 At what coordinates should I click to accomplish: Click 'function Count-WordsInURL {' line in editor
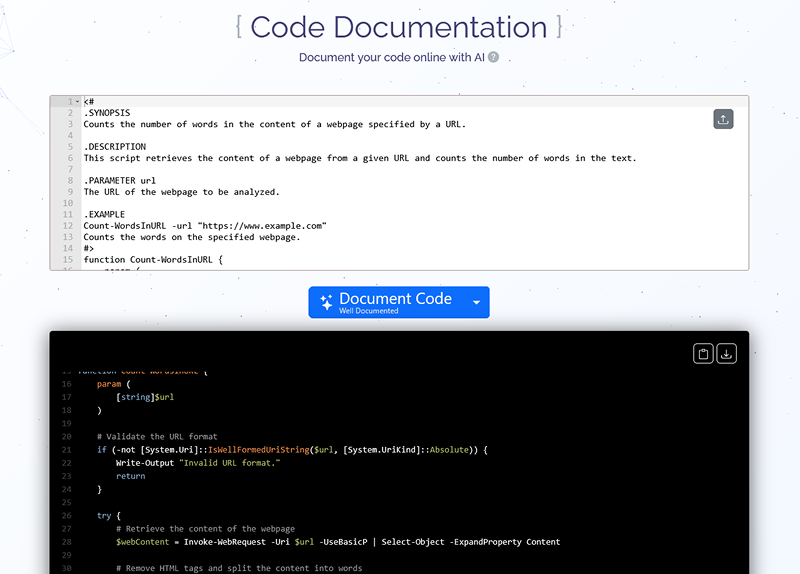click(153, 260)
